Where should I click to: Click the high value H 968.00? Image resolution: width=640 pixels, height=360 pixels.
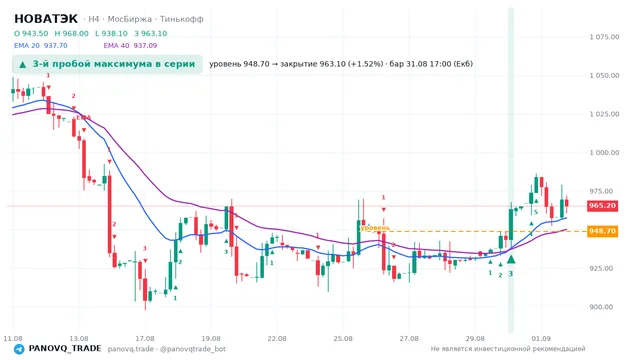(71, 33)
